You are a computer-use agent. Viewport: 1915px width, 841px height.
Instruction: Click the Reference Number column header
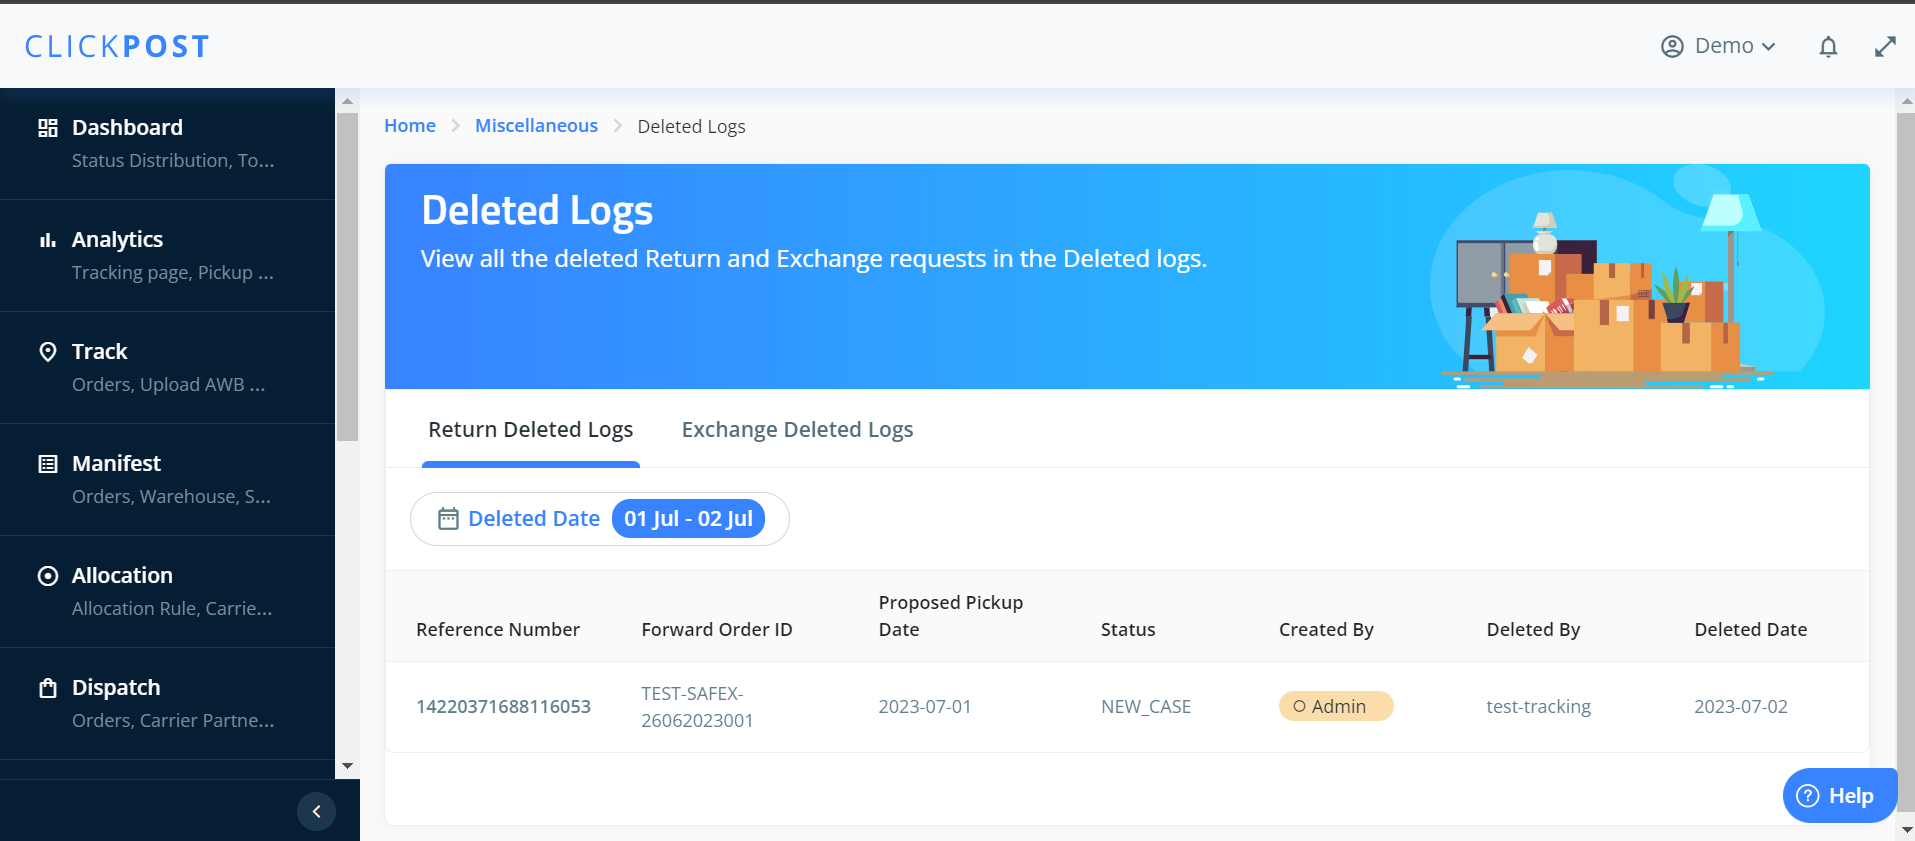(x=498, y=630)
